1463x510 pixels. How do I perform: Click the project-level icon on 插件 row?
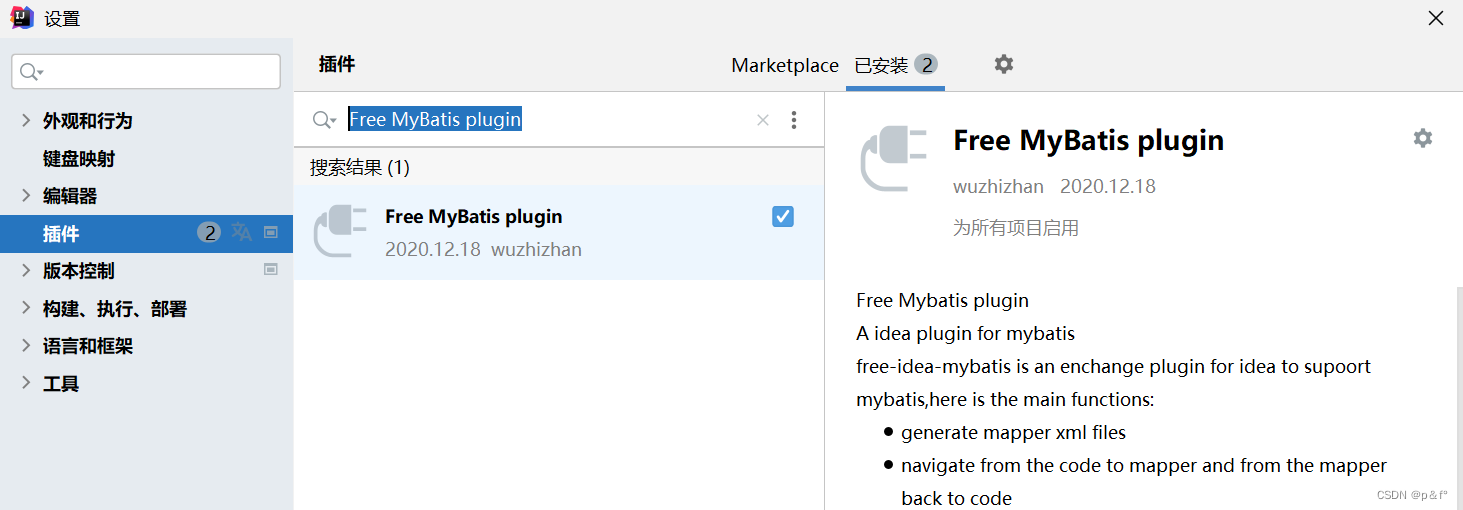(270, 232)
